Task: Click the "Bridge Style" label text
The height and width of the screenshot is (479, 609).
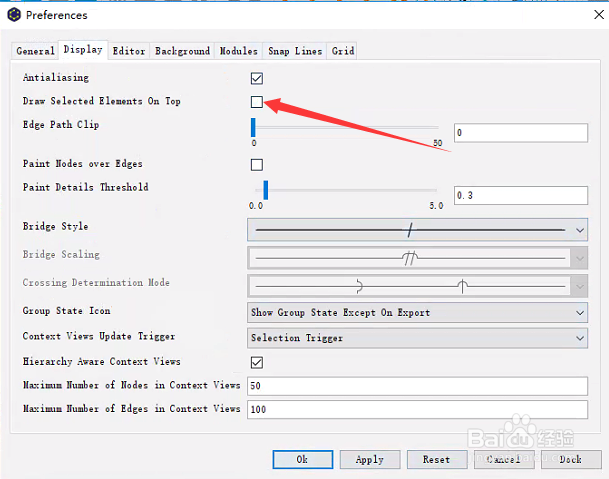Action: (x=56, y=226)
